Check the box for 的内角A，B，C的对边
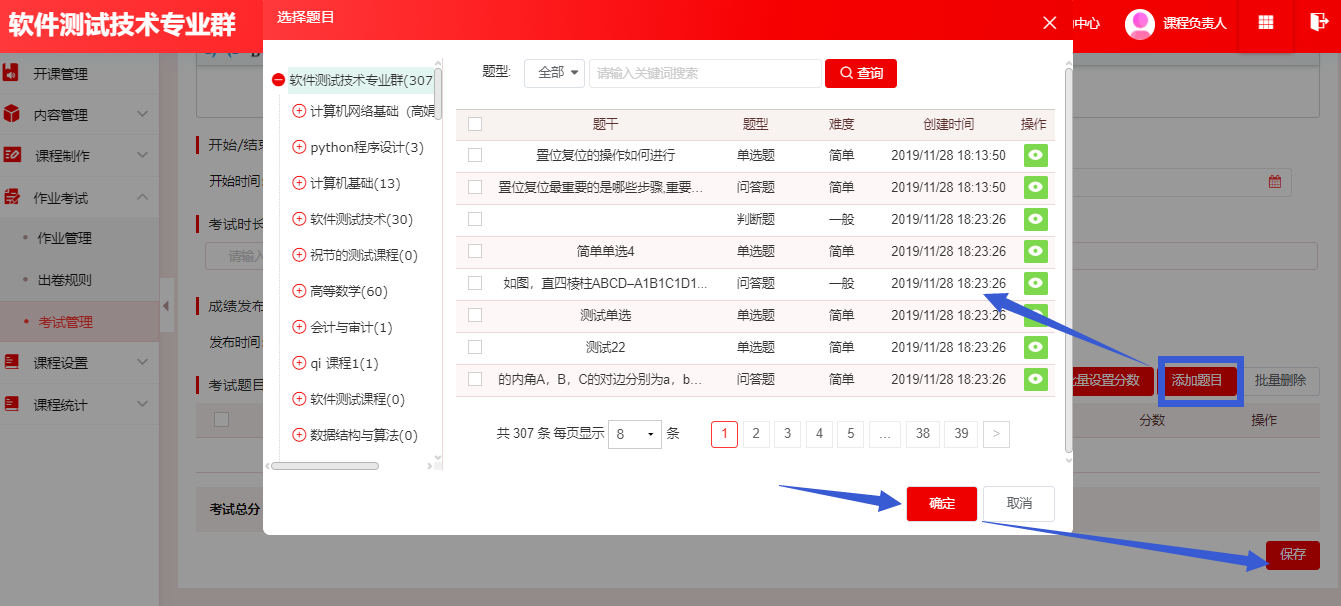The height and width of the screenshot is (606, 1341). click(475, 379)
